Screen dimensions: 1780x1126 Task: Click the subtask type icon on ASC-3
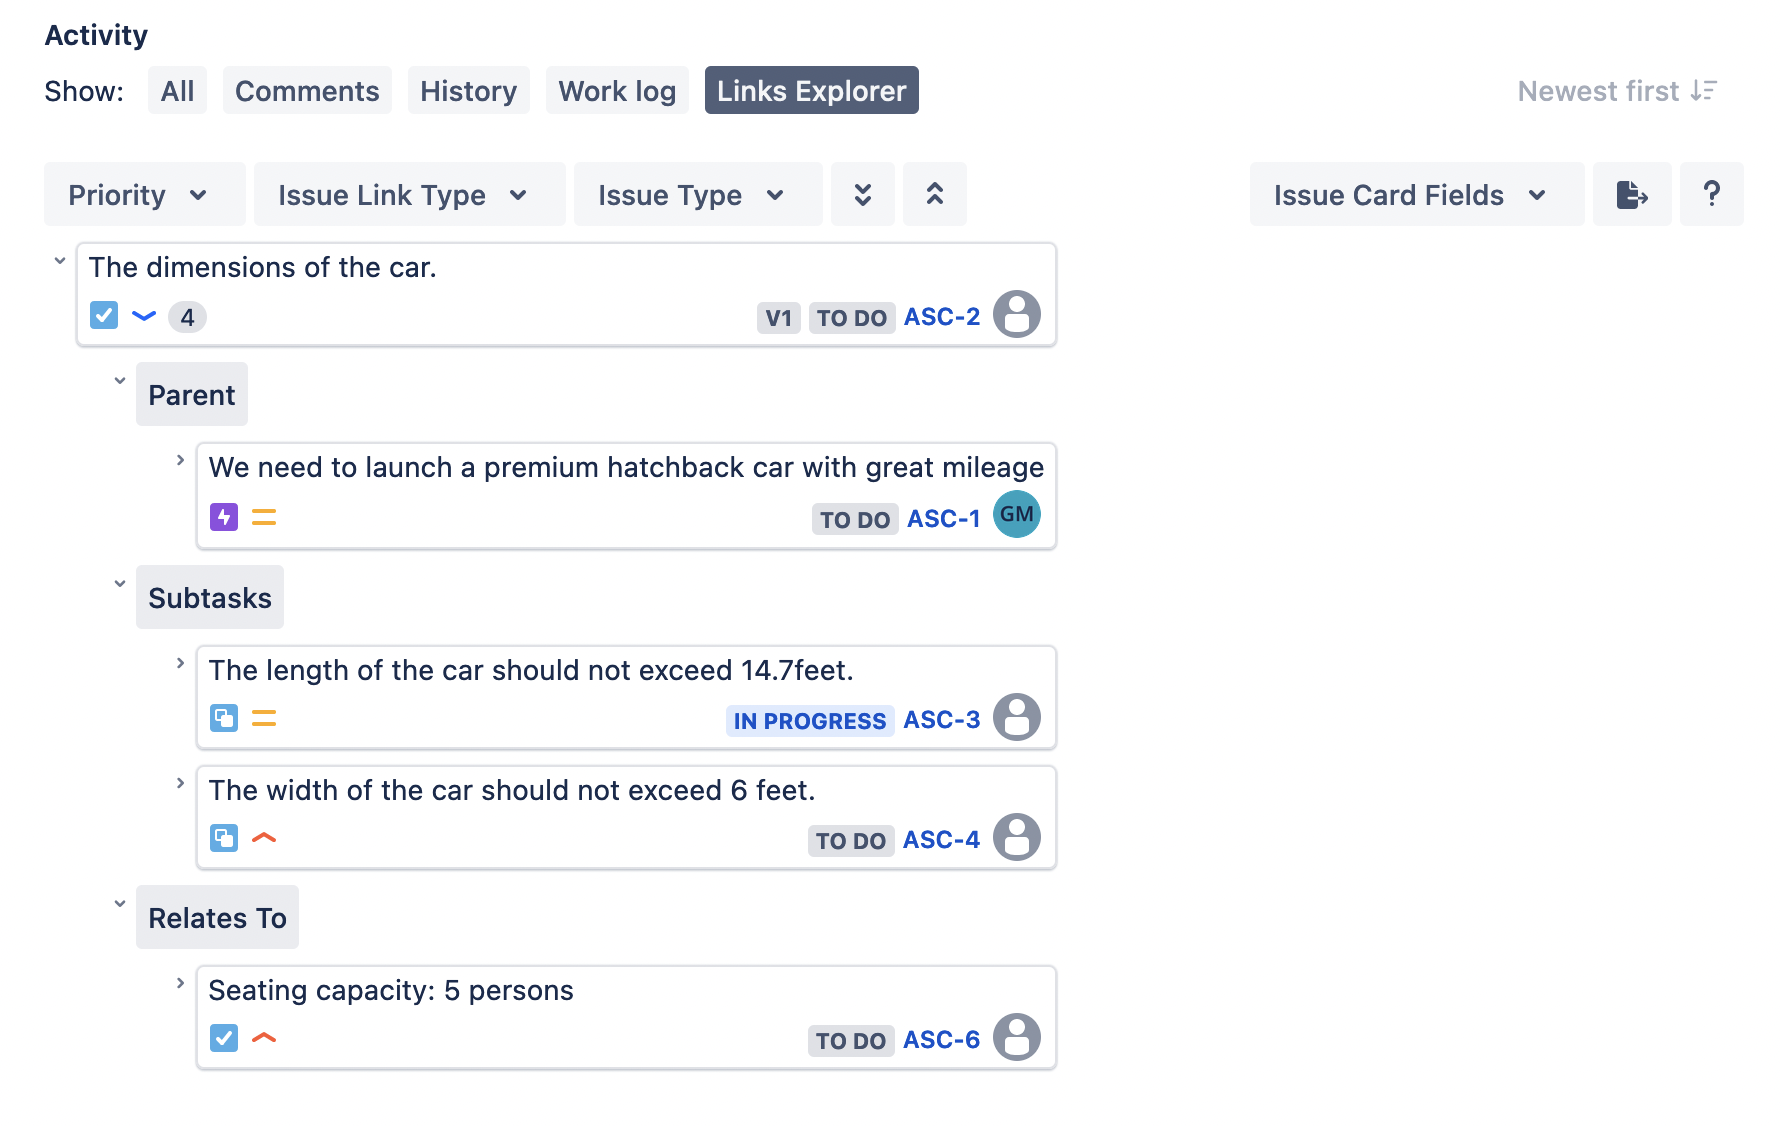point(223,718)
